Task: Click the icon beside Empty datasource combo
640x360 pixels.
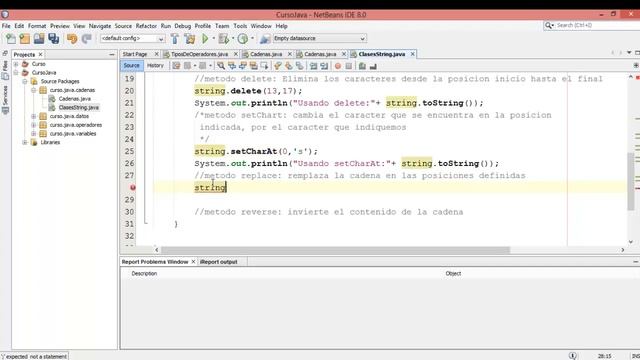Action: click(x=265, y=39)
